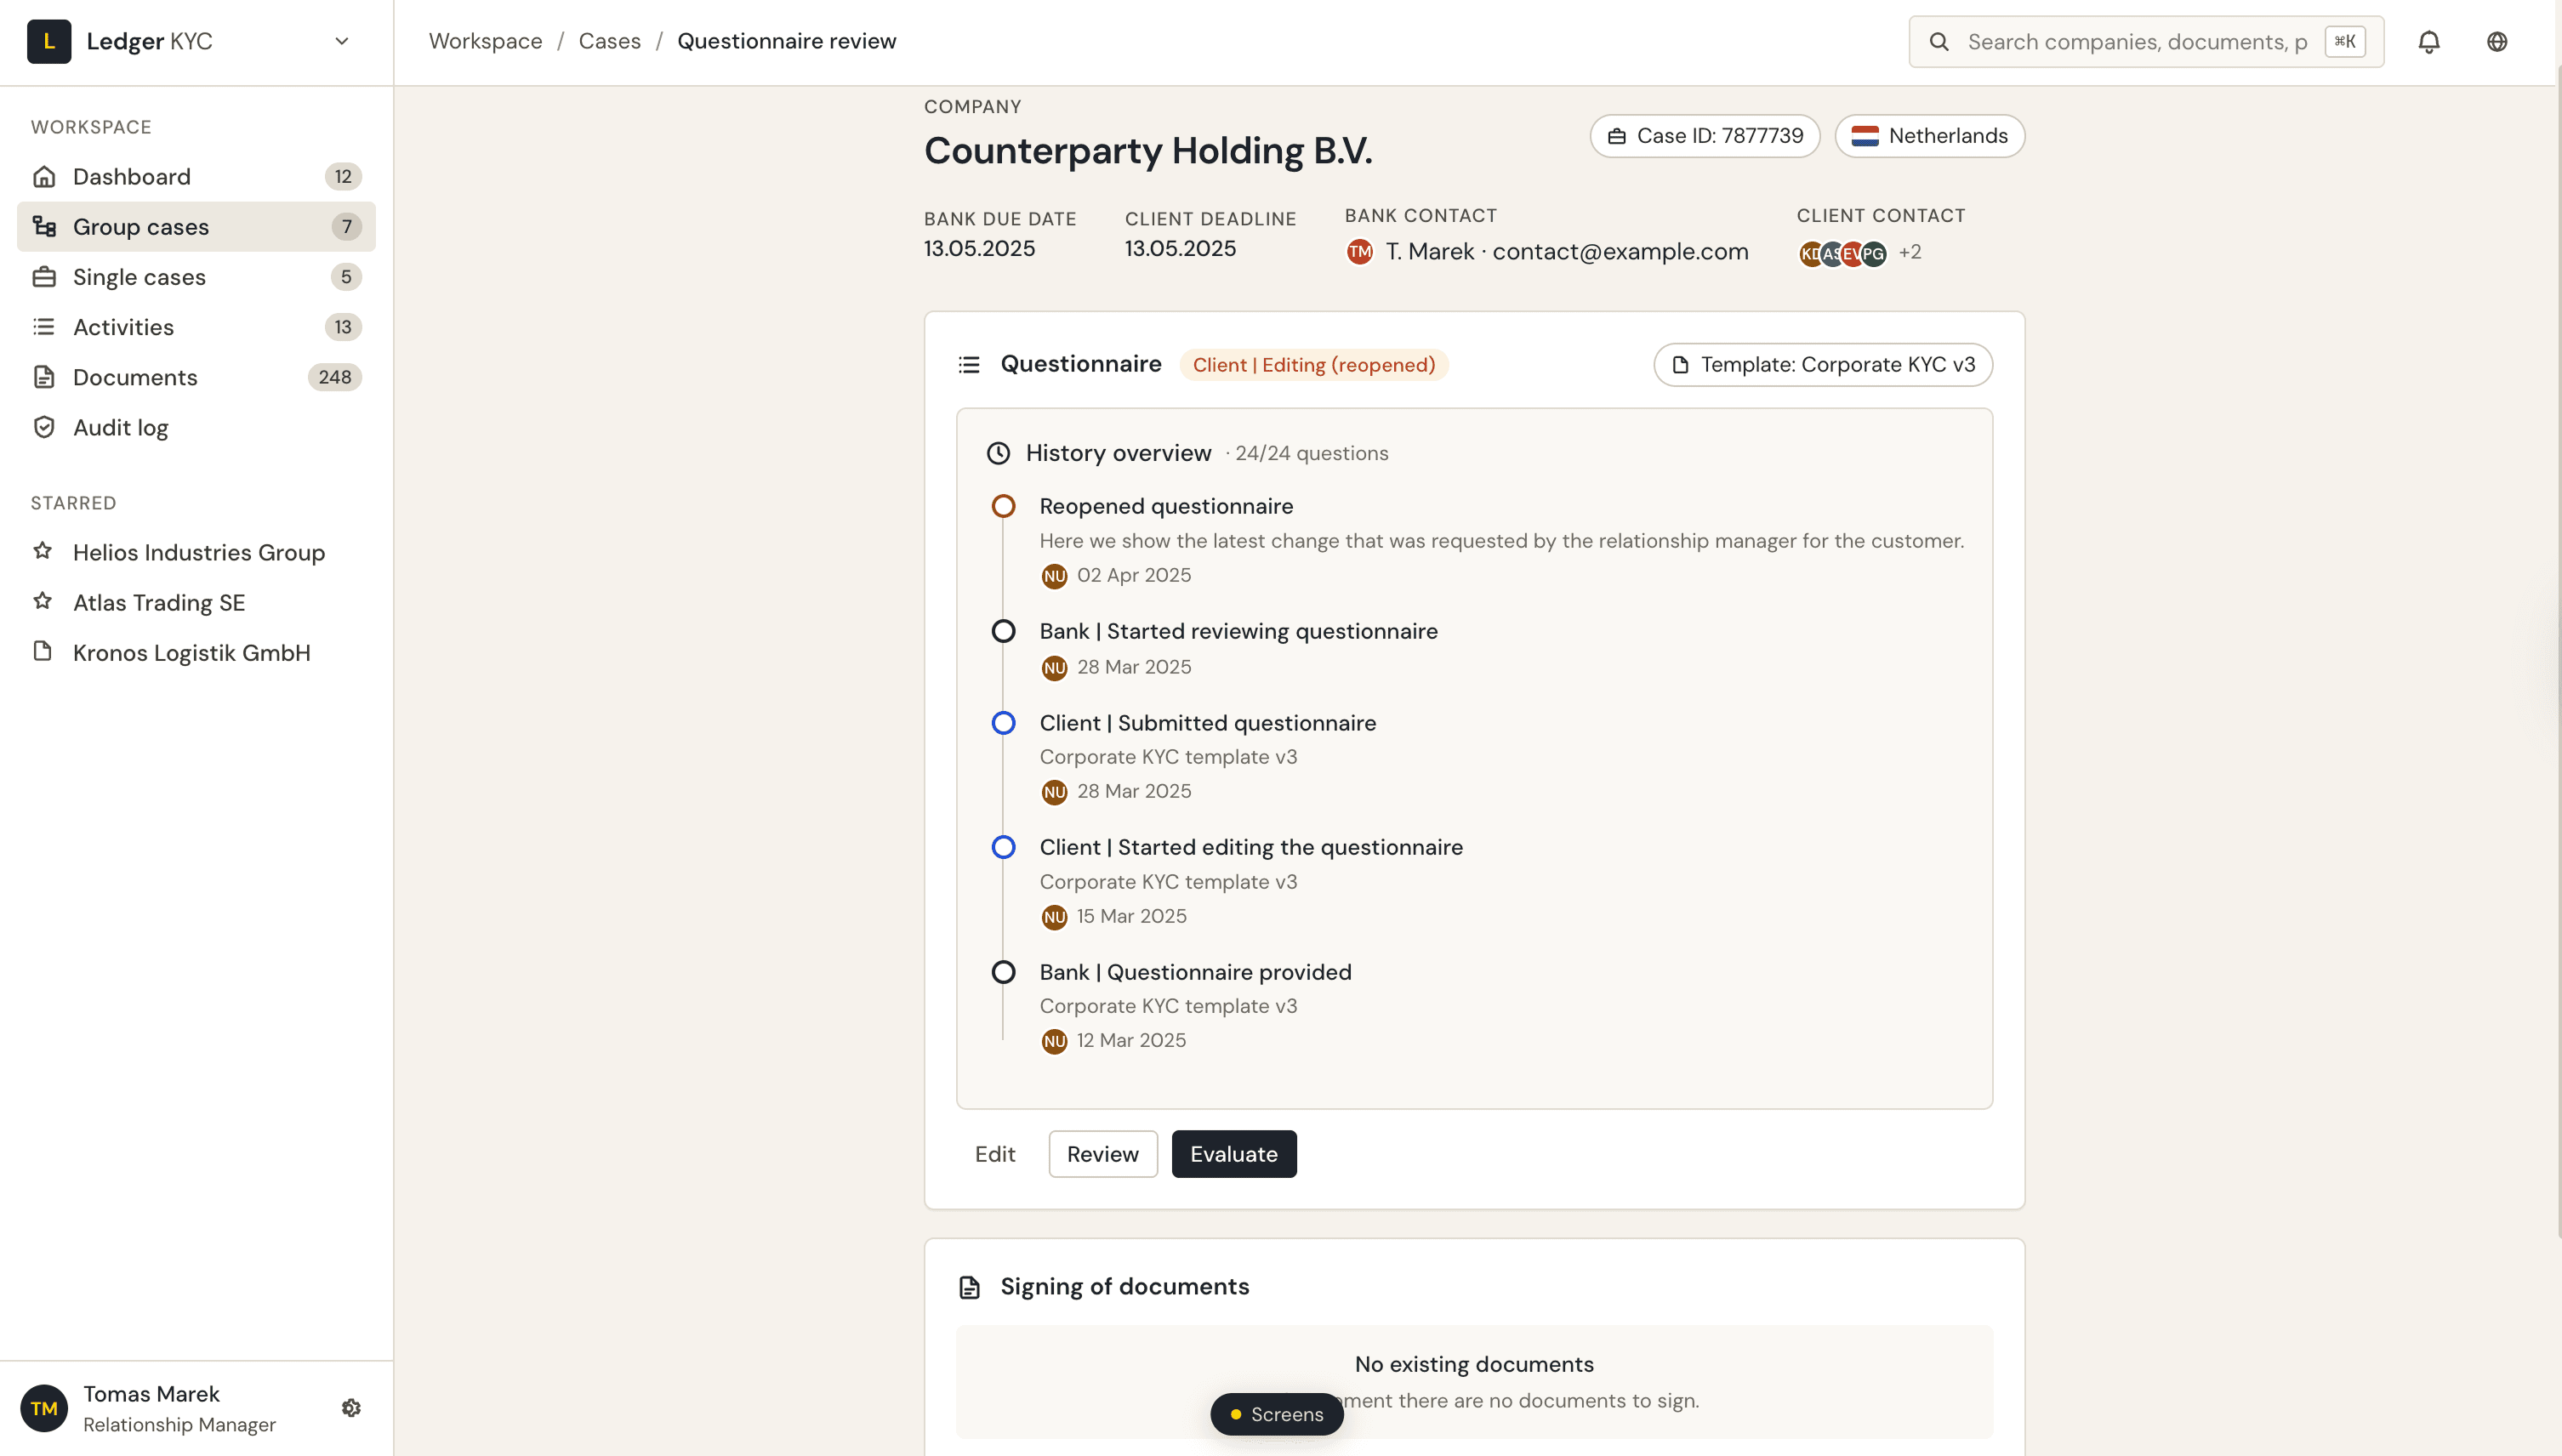The image size is (2562, 1456).
Task: Open Tomas Marek's profile avatar
Action: 44,1407
